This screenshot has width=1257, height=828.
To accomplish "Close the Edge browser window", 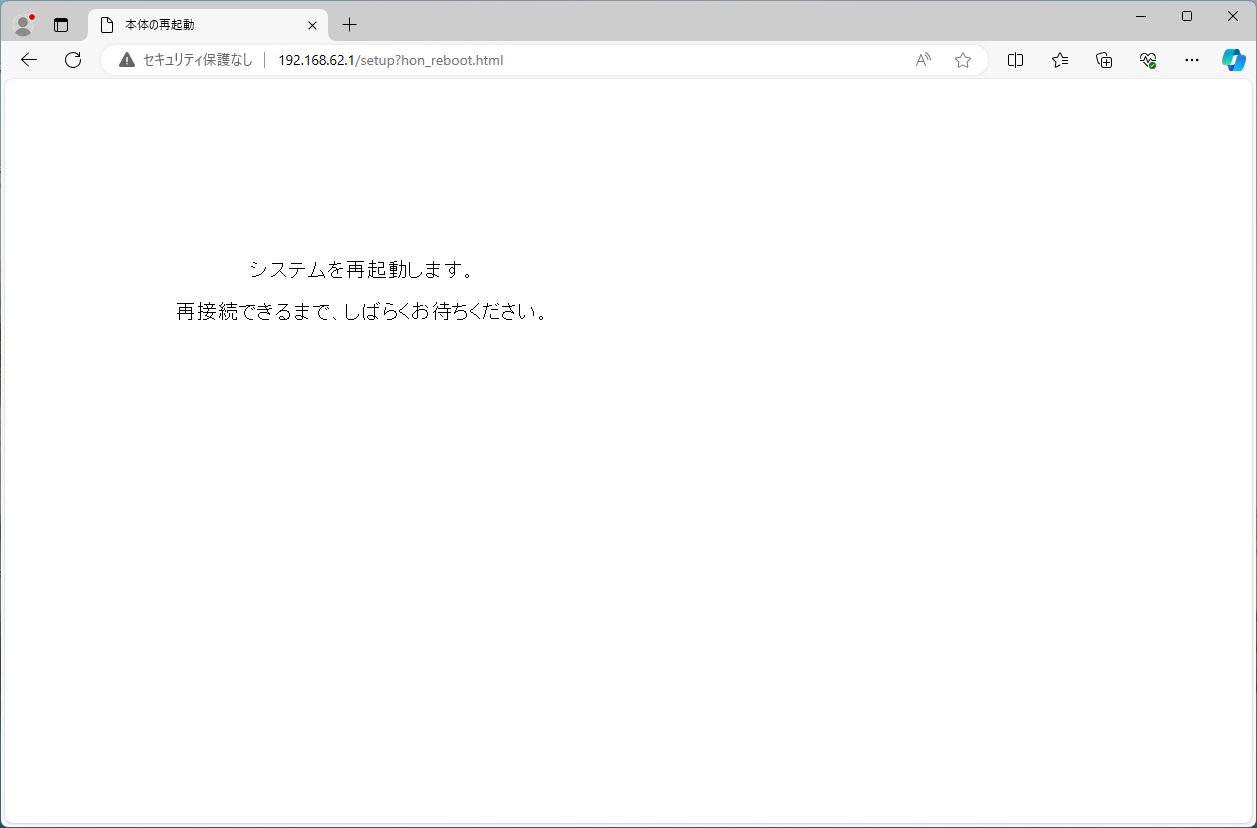I will click(x=1233, y=16).
